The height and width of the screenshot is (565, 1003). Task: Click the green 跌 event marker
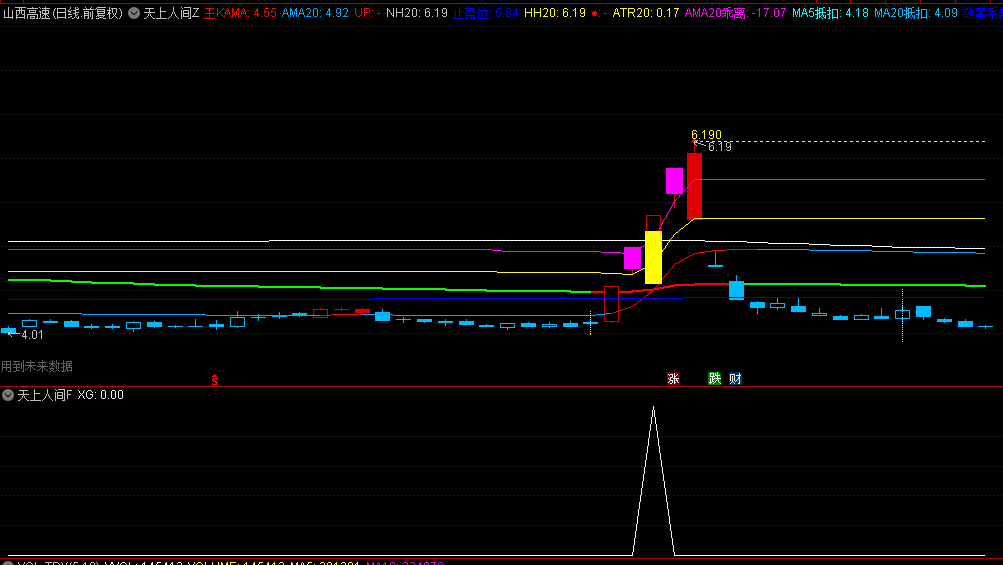[715, 379]
